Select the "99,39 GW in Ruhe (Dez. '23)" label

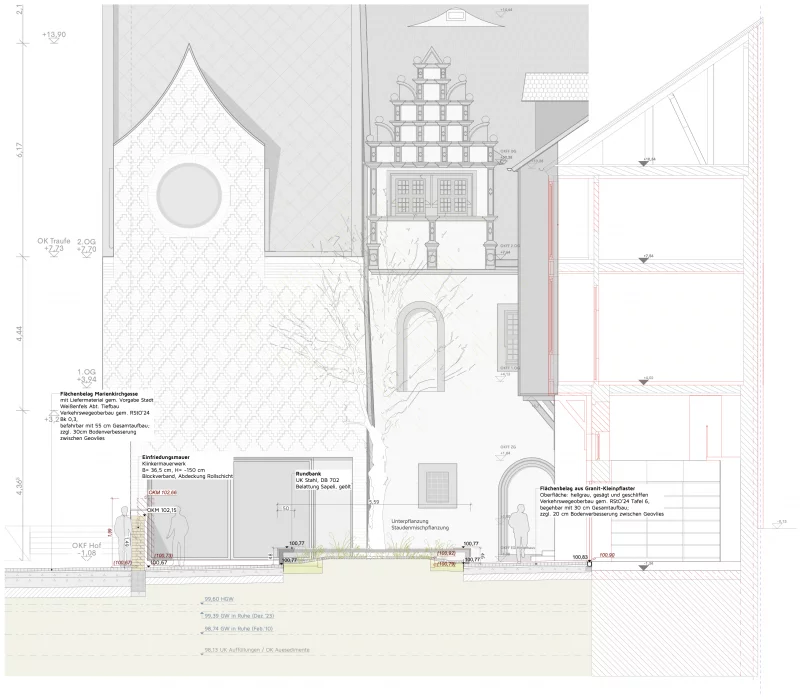coord(239,616)
